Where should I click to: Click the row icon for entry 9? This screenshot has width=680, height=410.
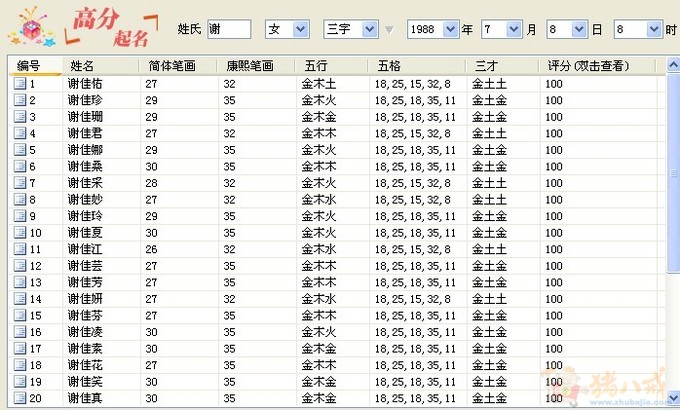[x=20, y=216]
